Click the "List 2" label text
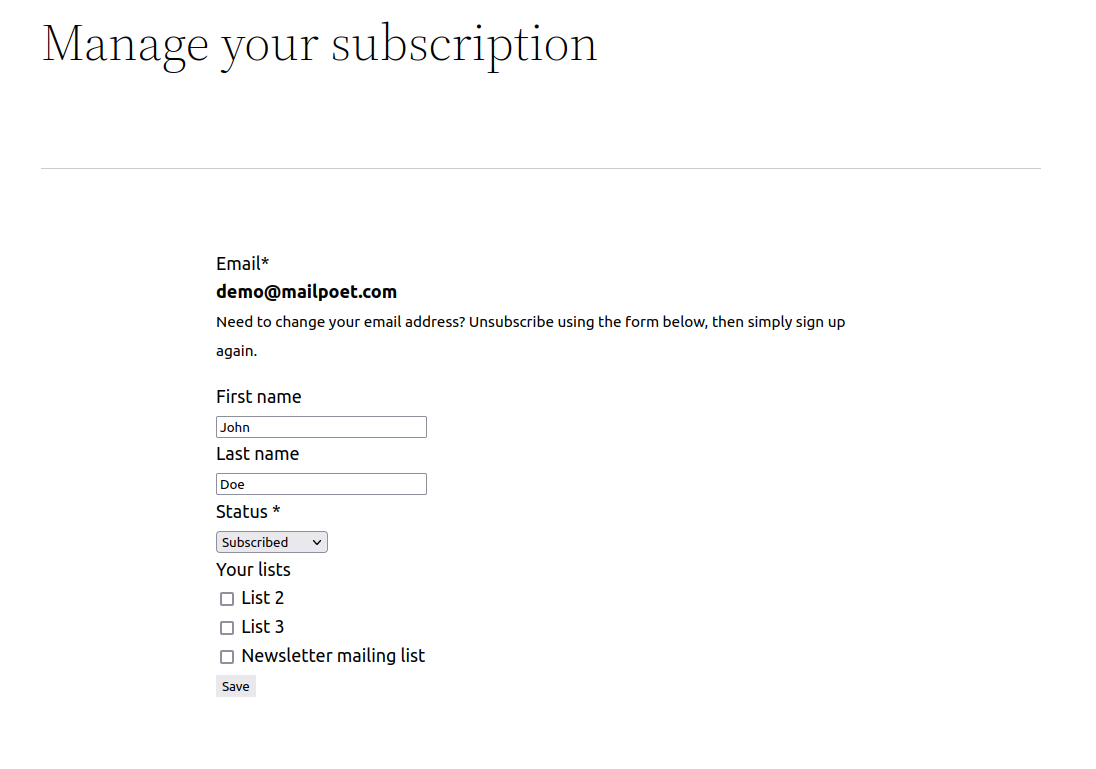This screenshot has height=769, width=1096. [262, 598]
